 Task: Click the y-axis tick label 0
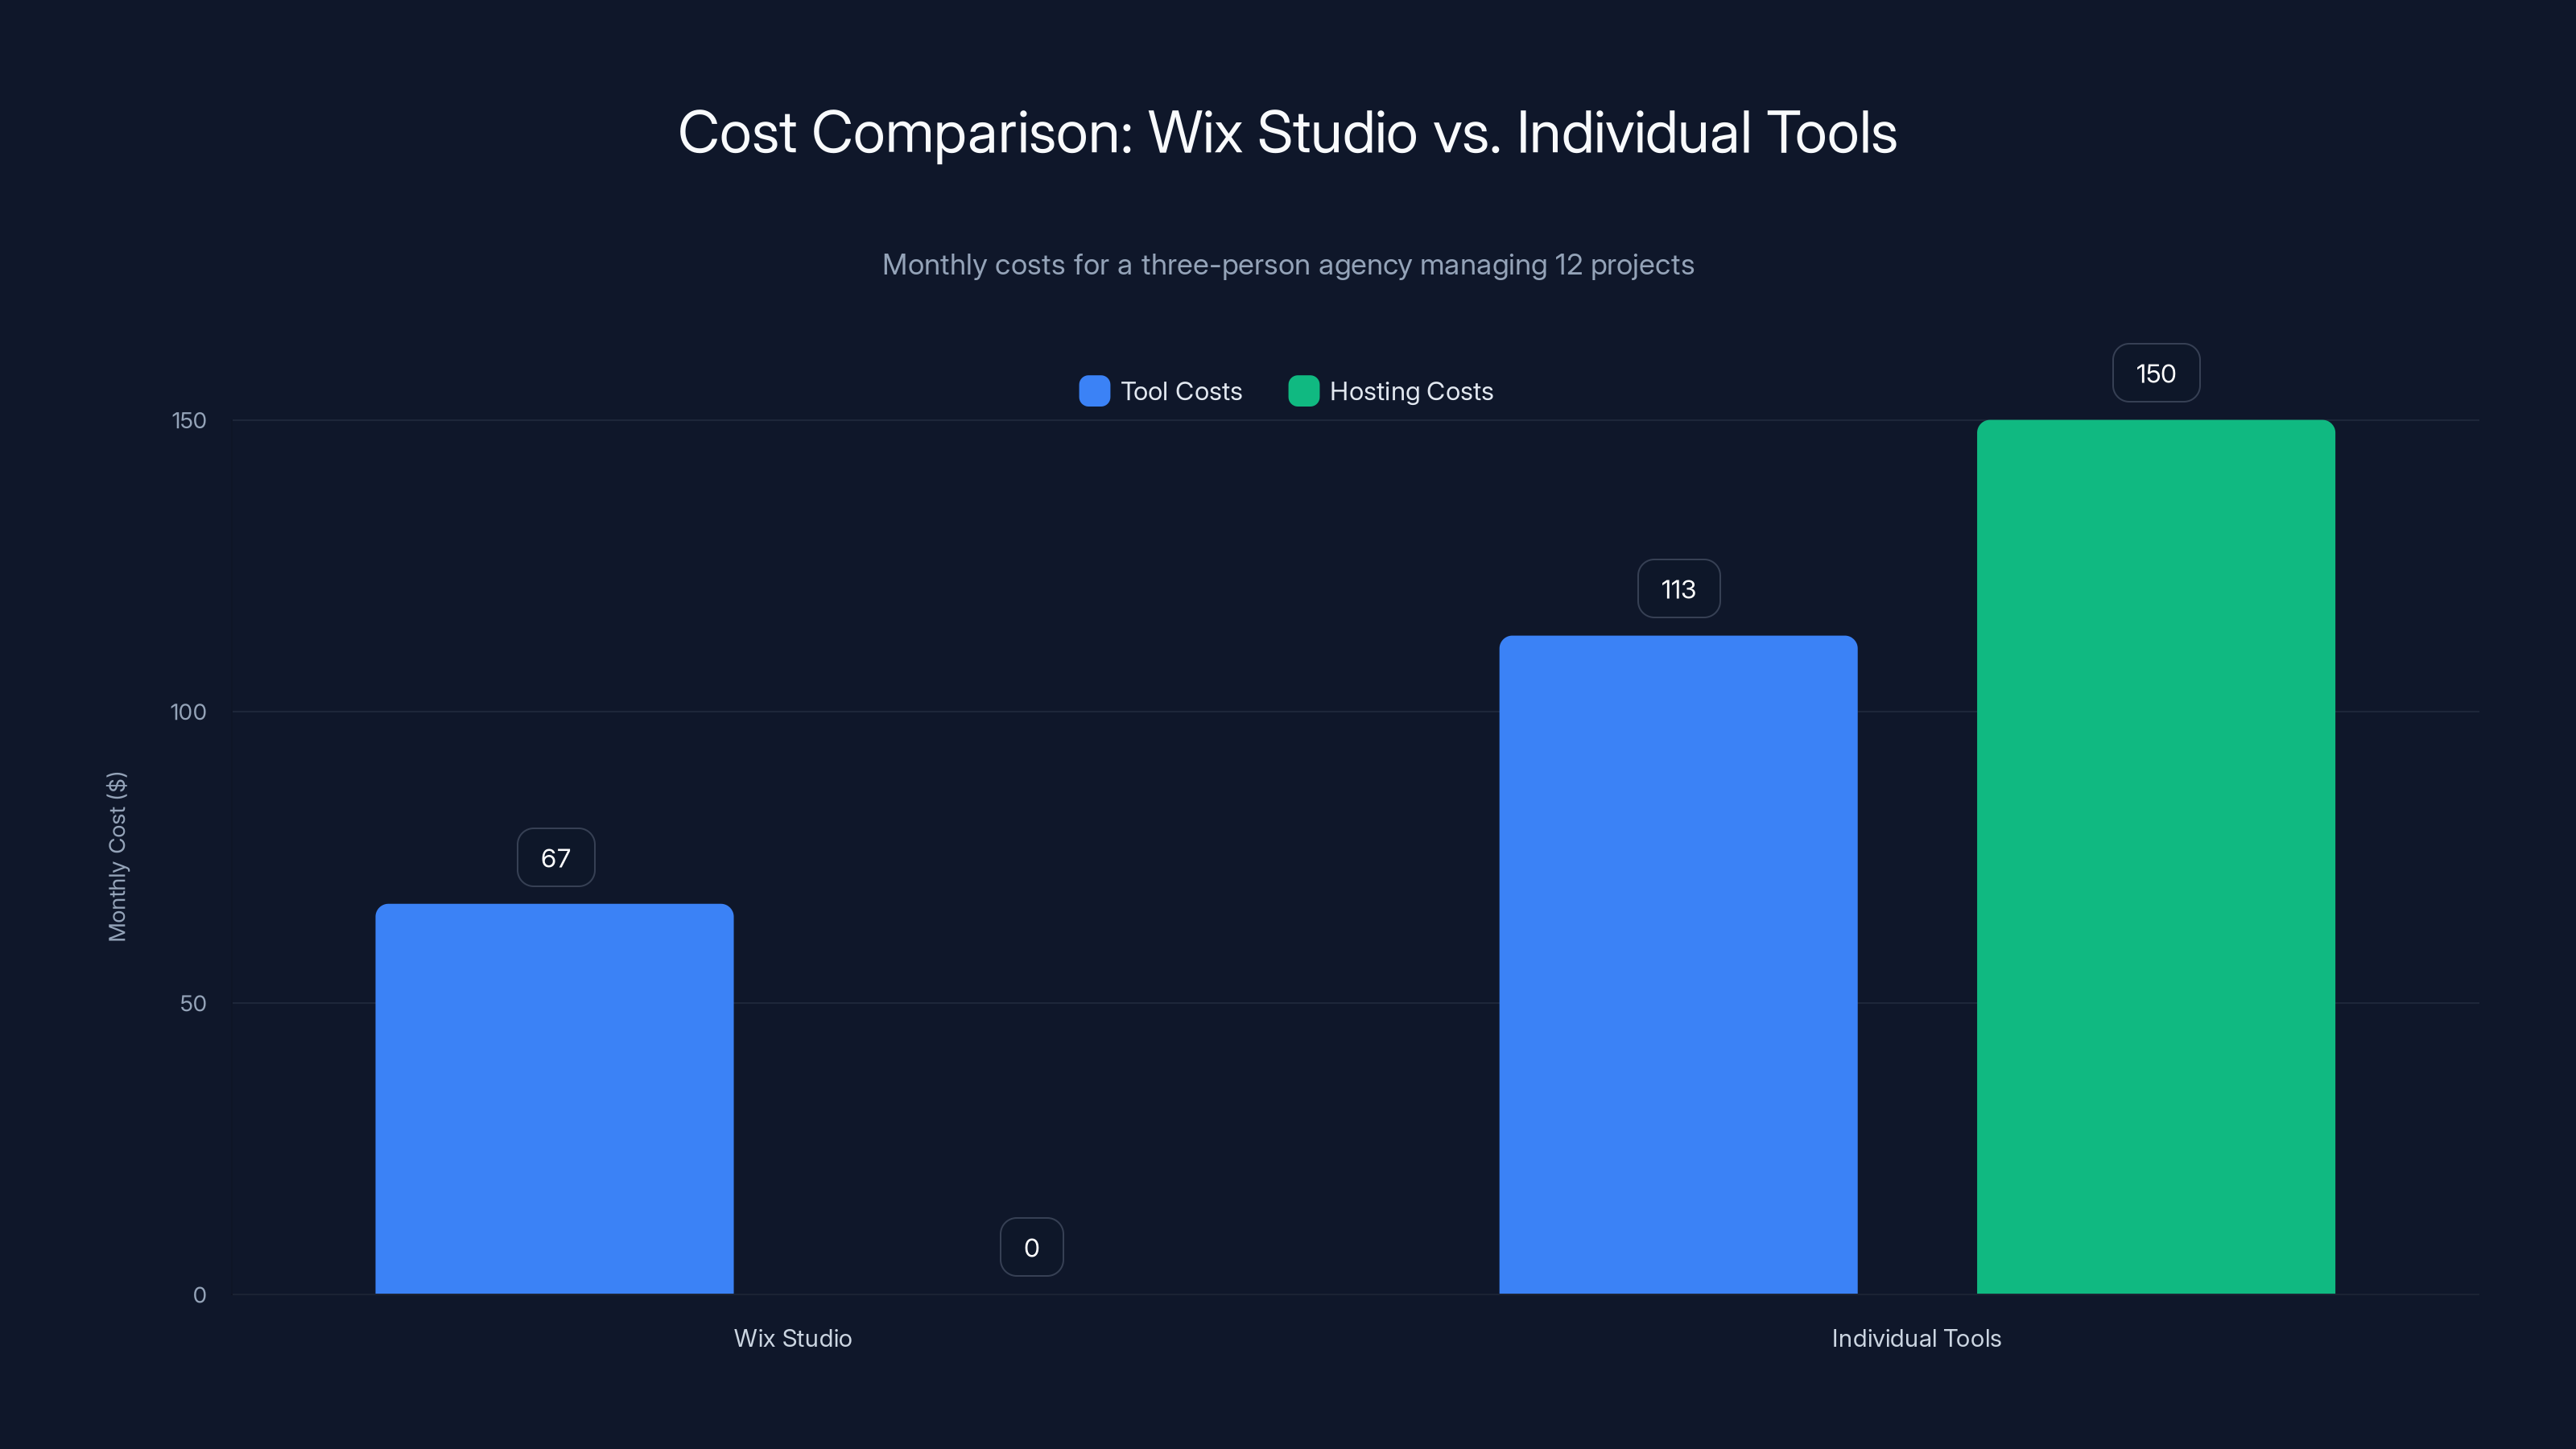[x=200, y=1295]
